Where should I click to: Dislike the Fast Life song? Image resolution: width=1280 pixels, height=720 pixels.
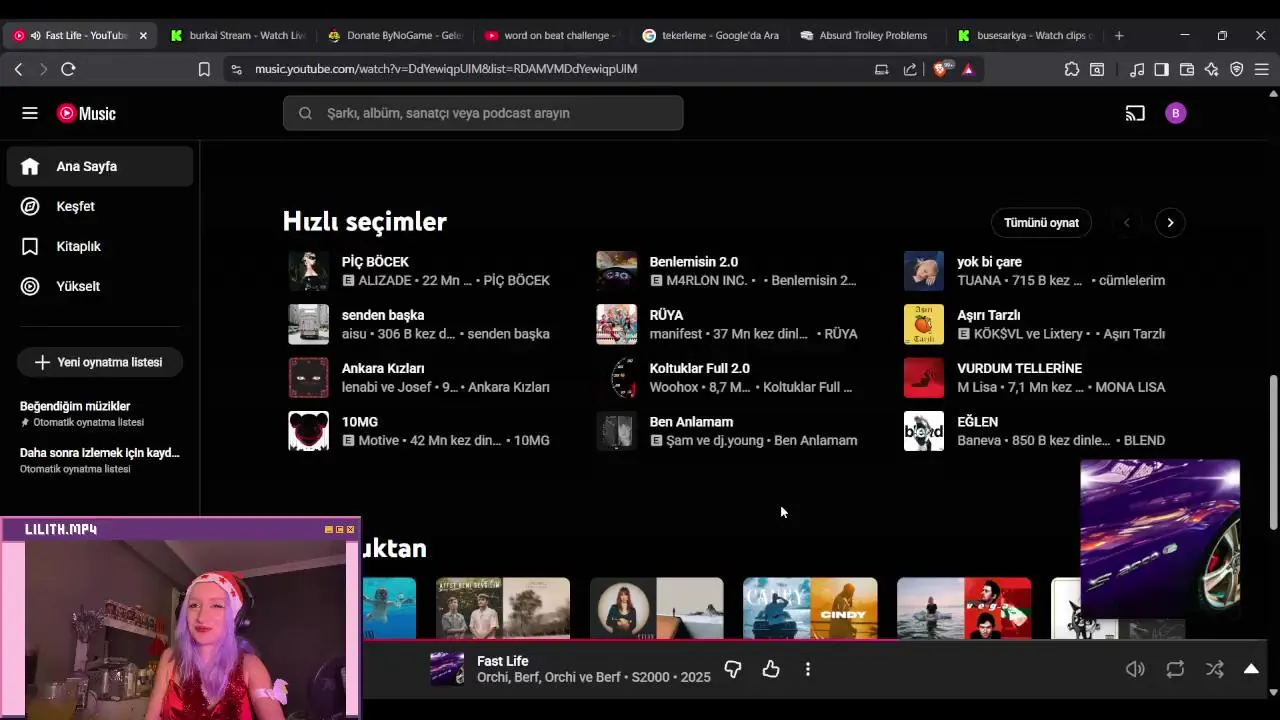(733, 669)
